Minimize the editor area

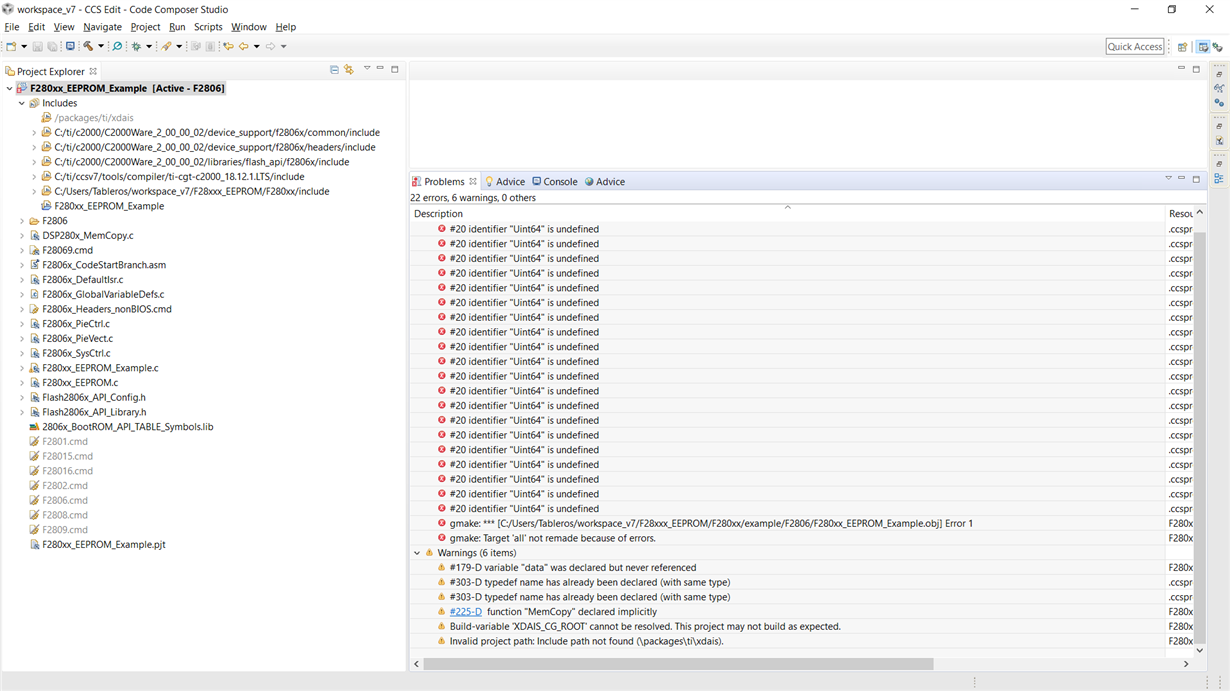coord(1181,68)
